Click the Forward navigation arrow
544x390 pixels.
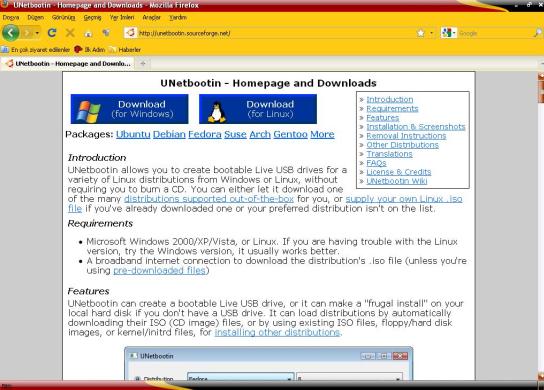coord(27,33)
